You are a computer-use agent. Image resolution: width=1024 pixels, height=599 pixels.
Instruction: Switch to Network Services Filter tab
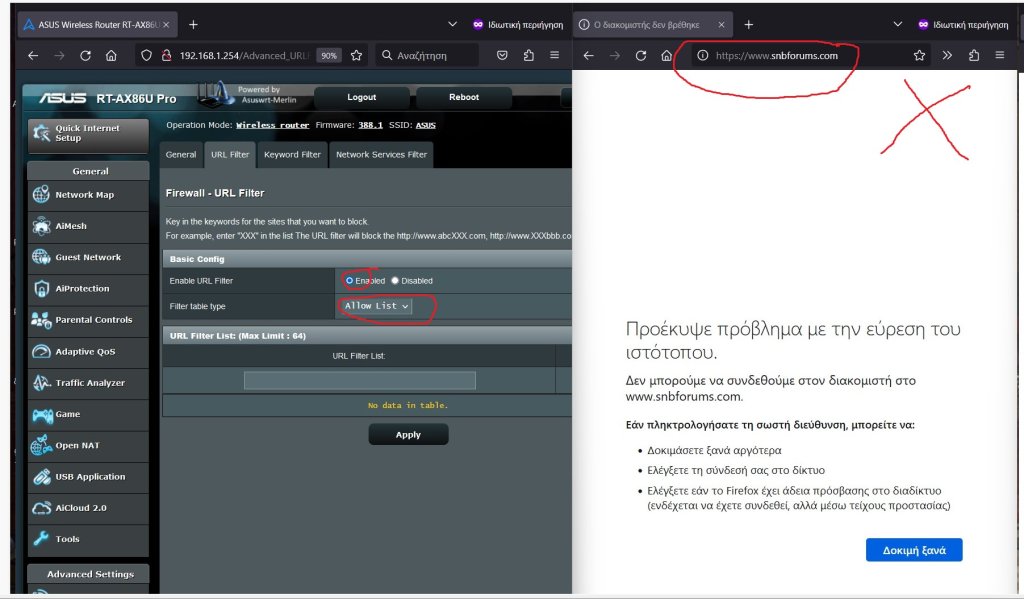[x=381, y=155]
